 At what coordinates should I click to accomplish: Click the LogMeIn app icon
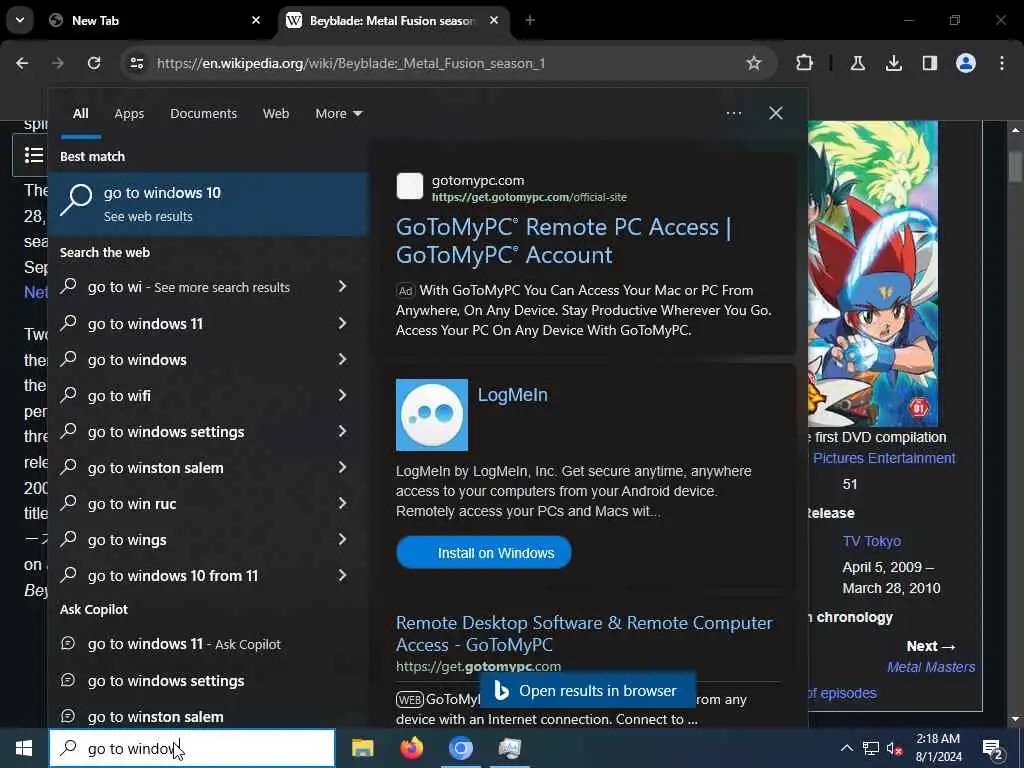click(x=432, y=415)
